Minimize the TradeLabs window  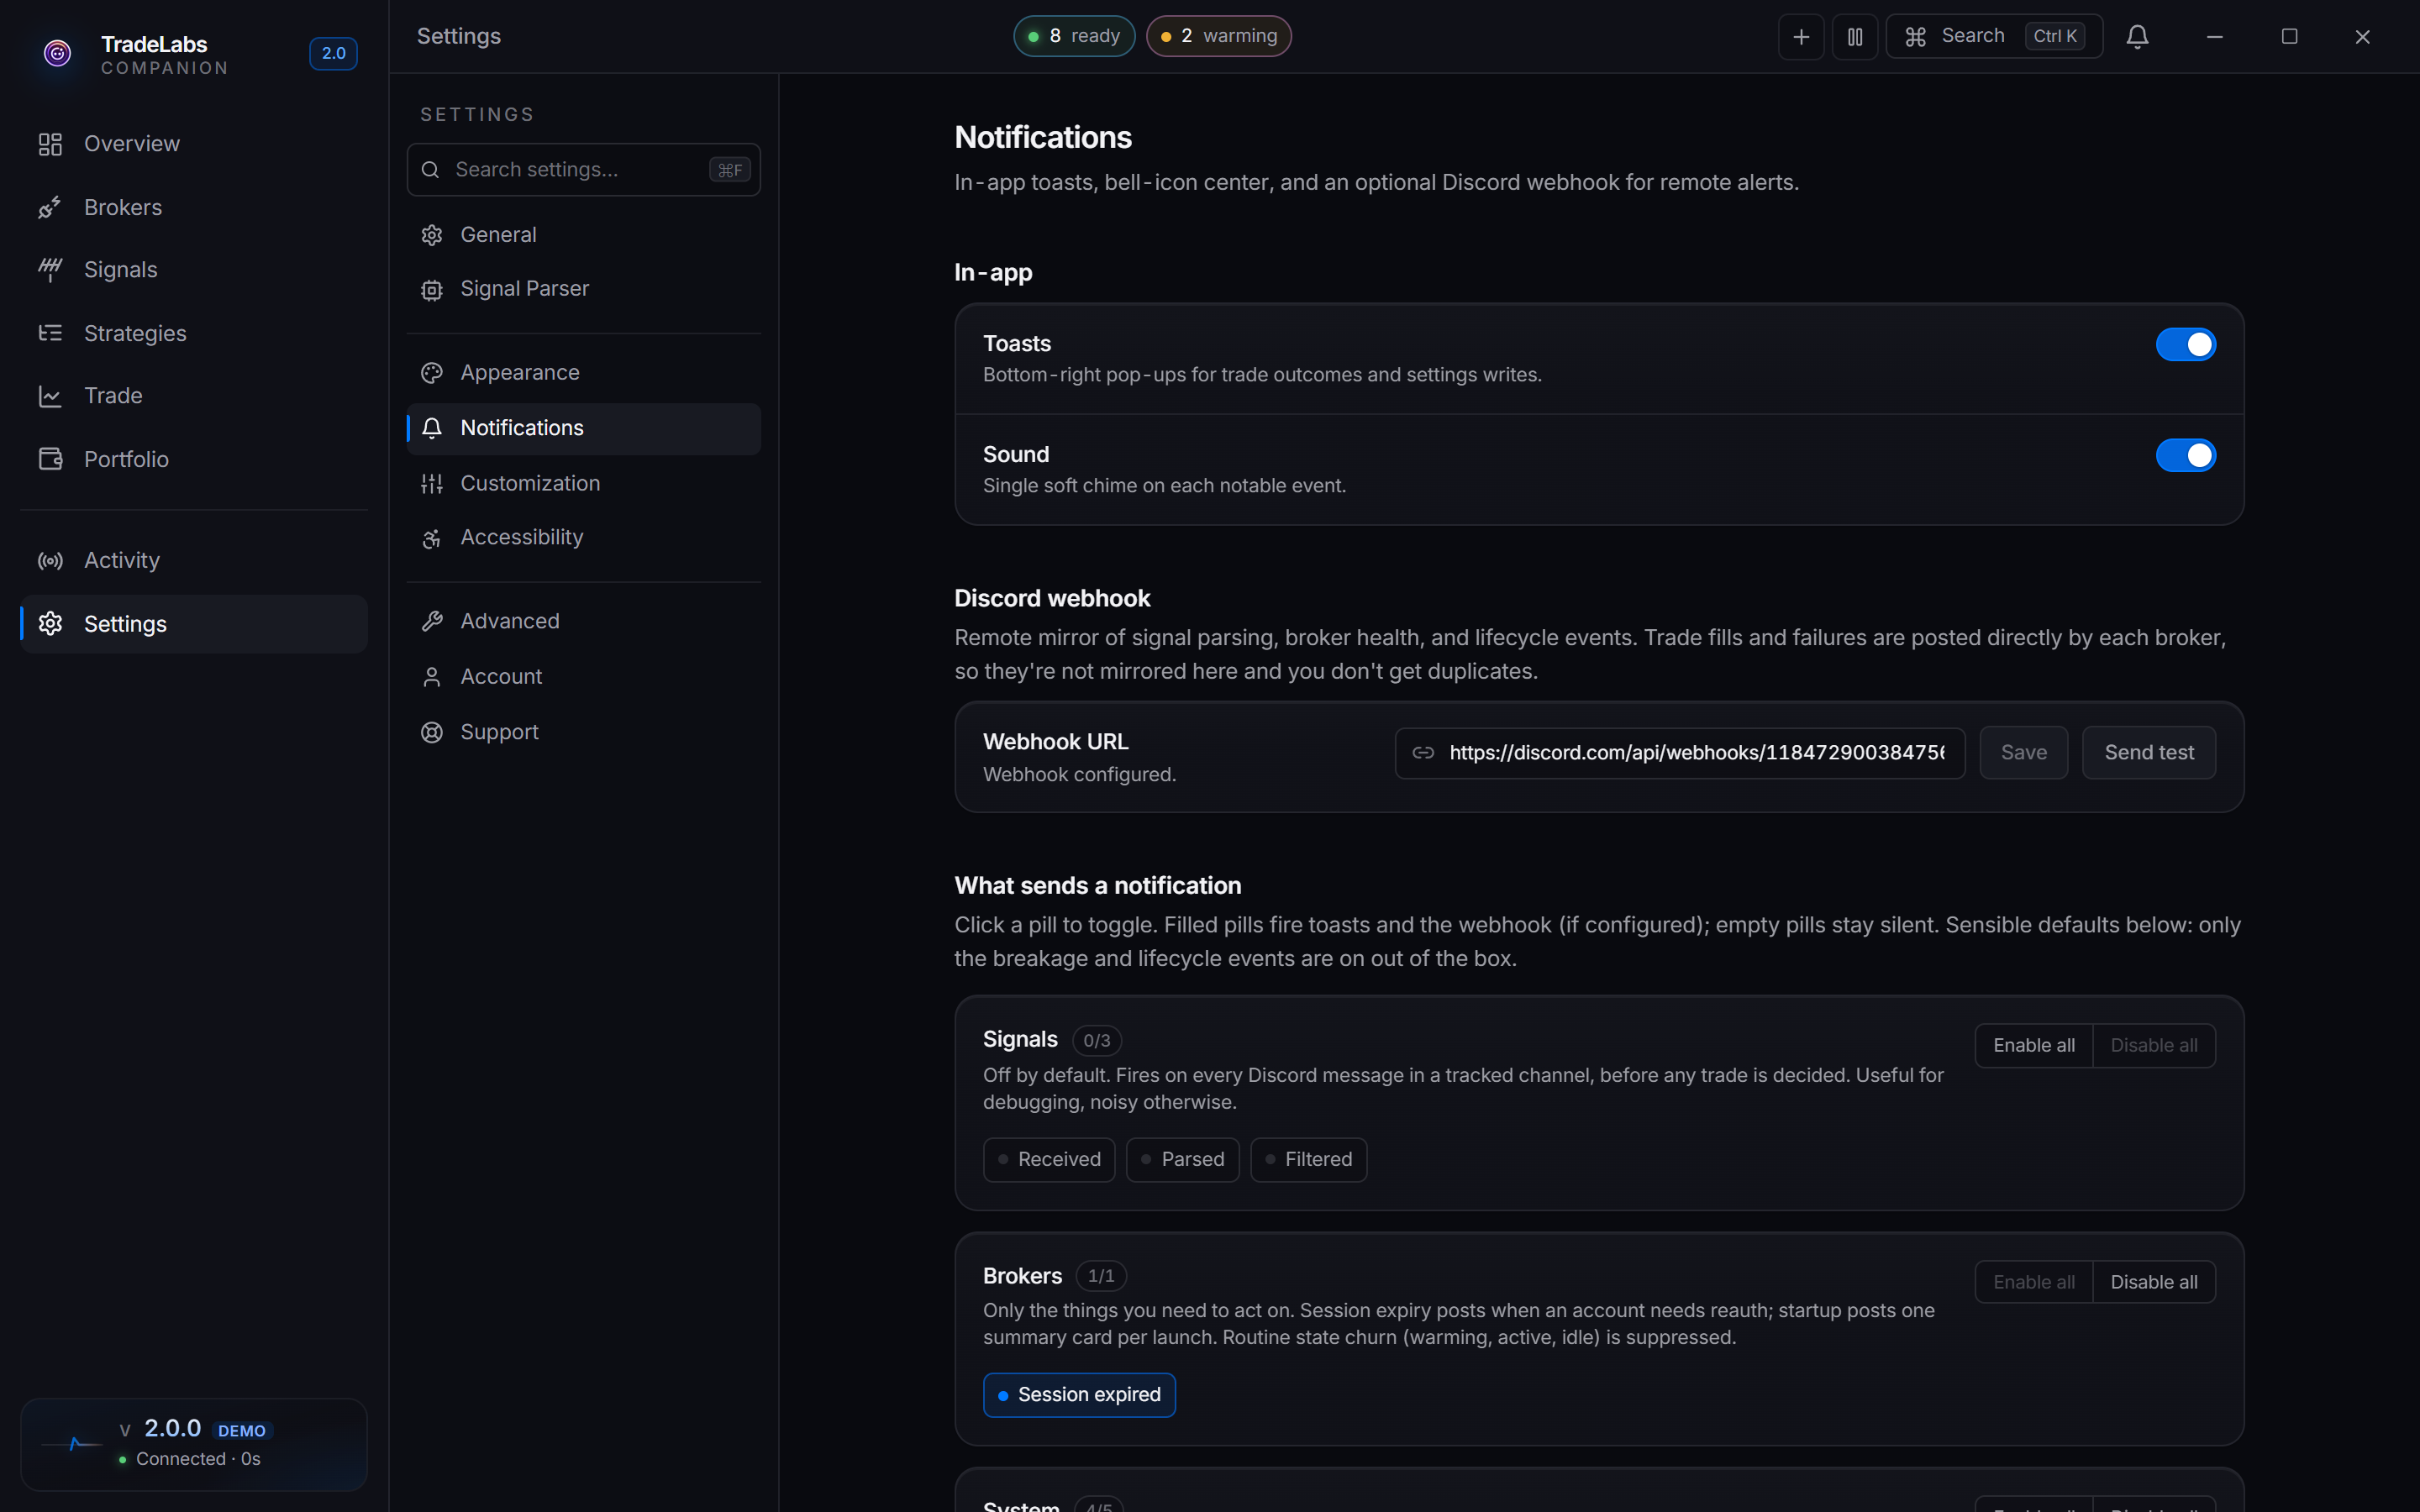click(2214, 37)
